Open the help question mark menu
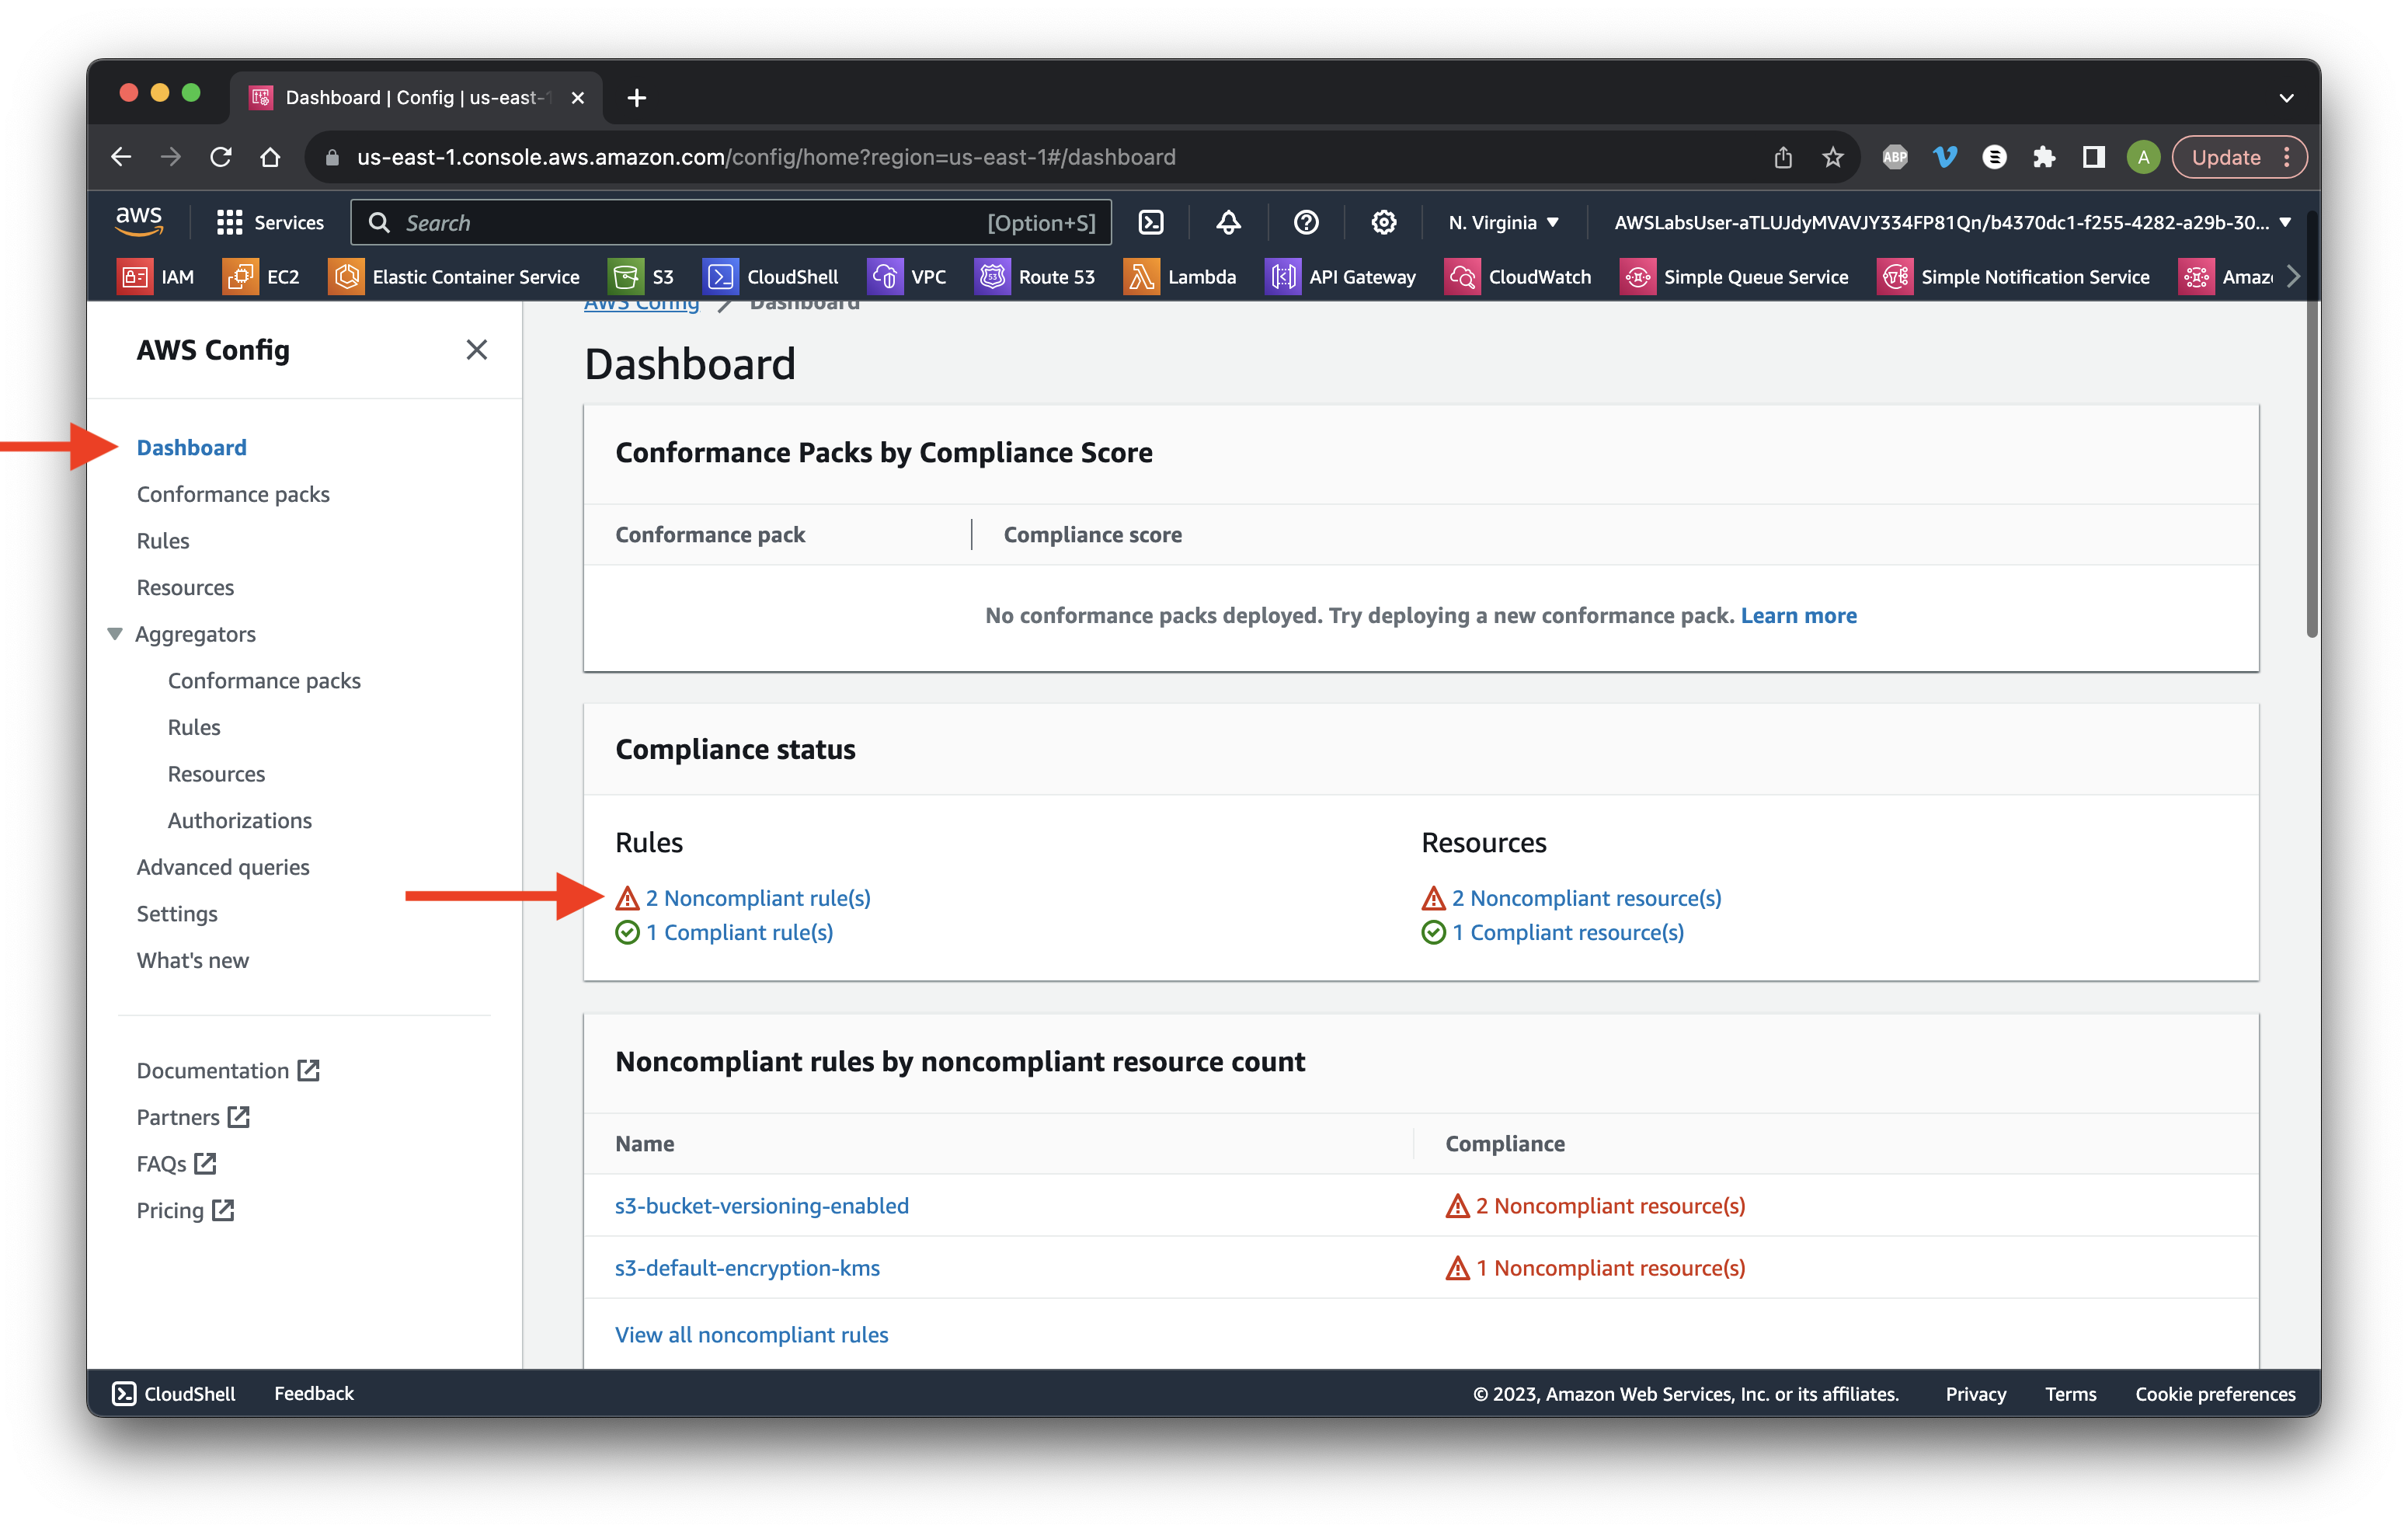Screen dimensions: 2408x1532 (x=1306, y=222)
